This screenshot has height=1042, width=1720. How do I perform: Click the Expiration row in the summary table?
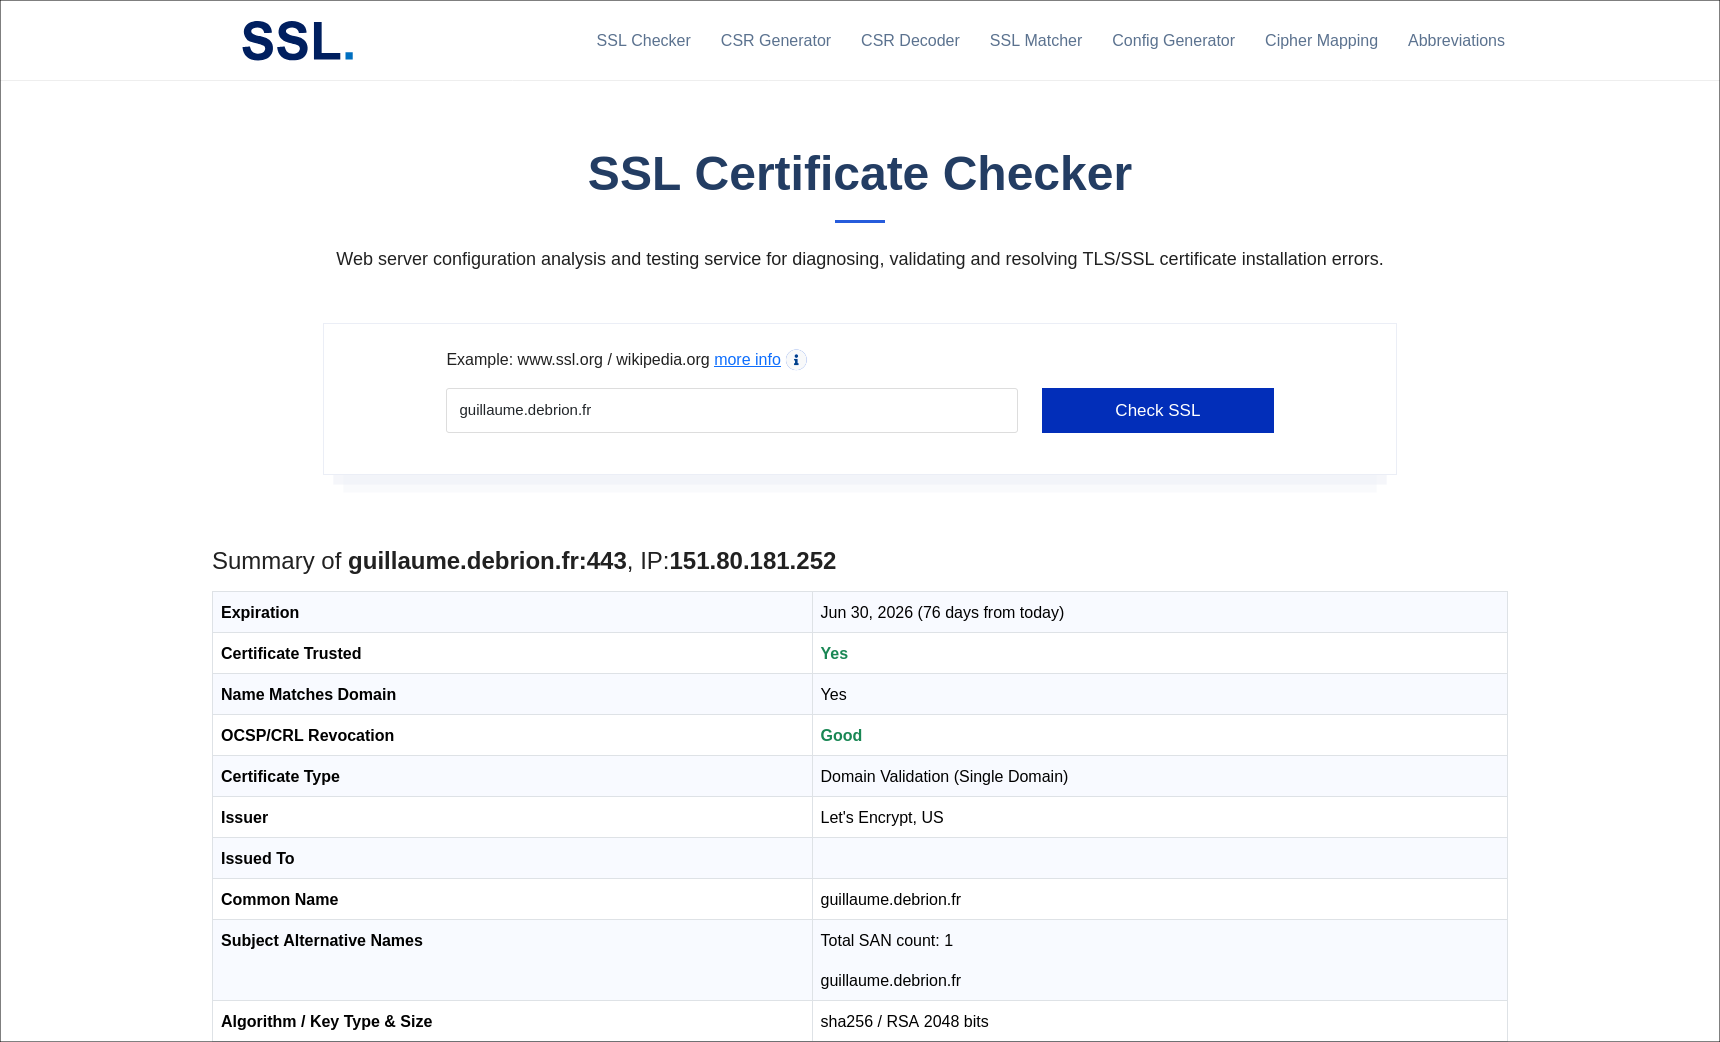point(259,612)
